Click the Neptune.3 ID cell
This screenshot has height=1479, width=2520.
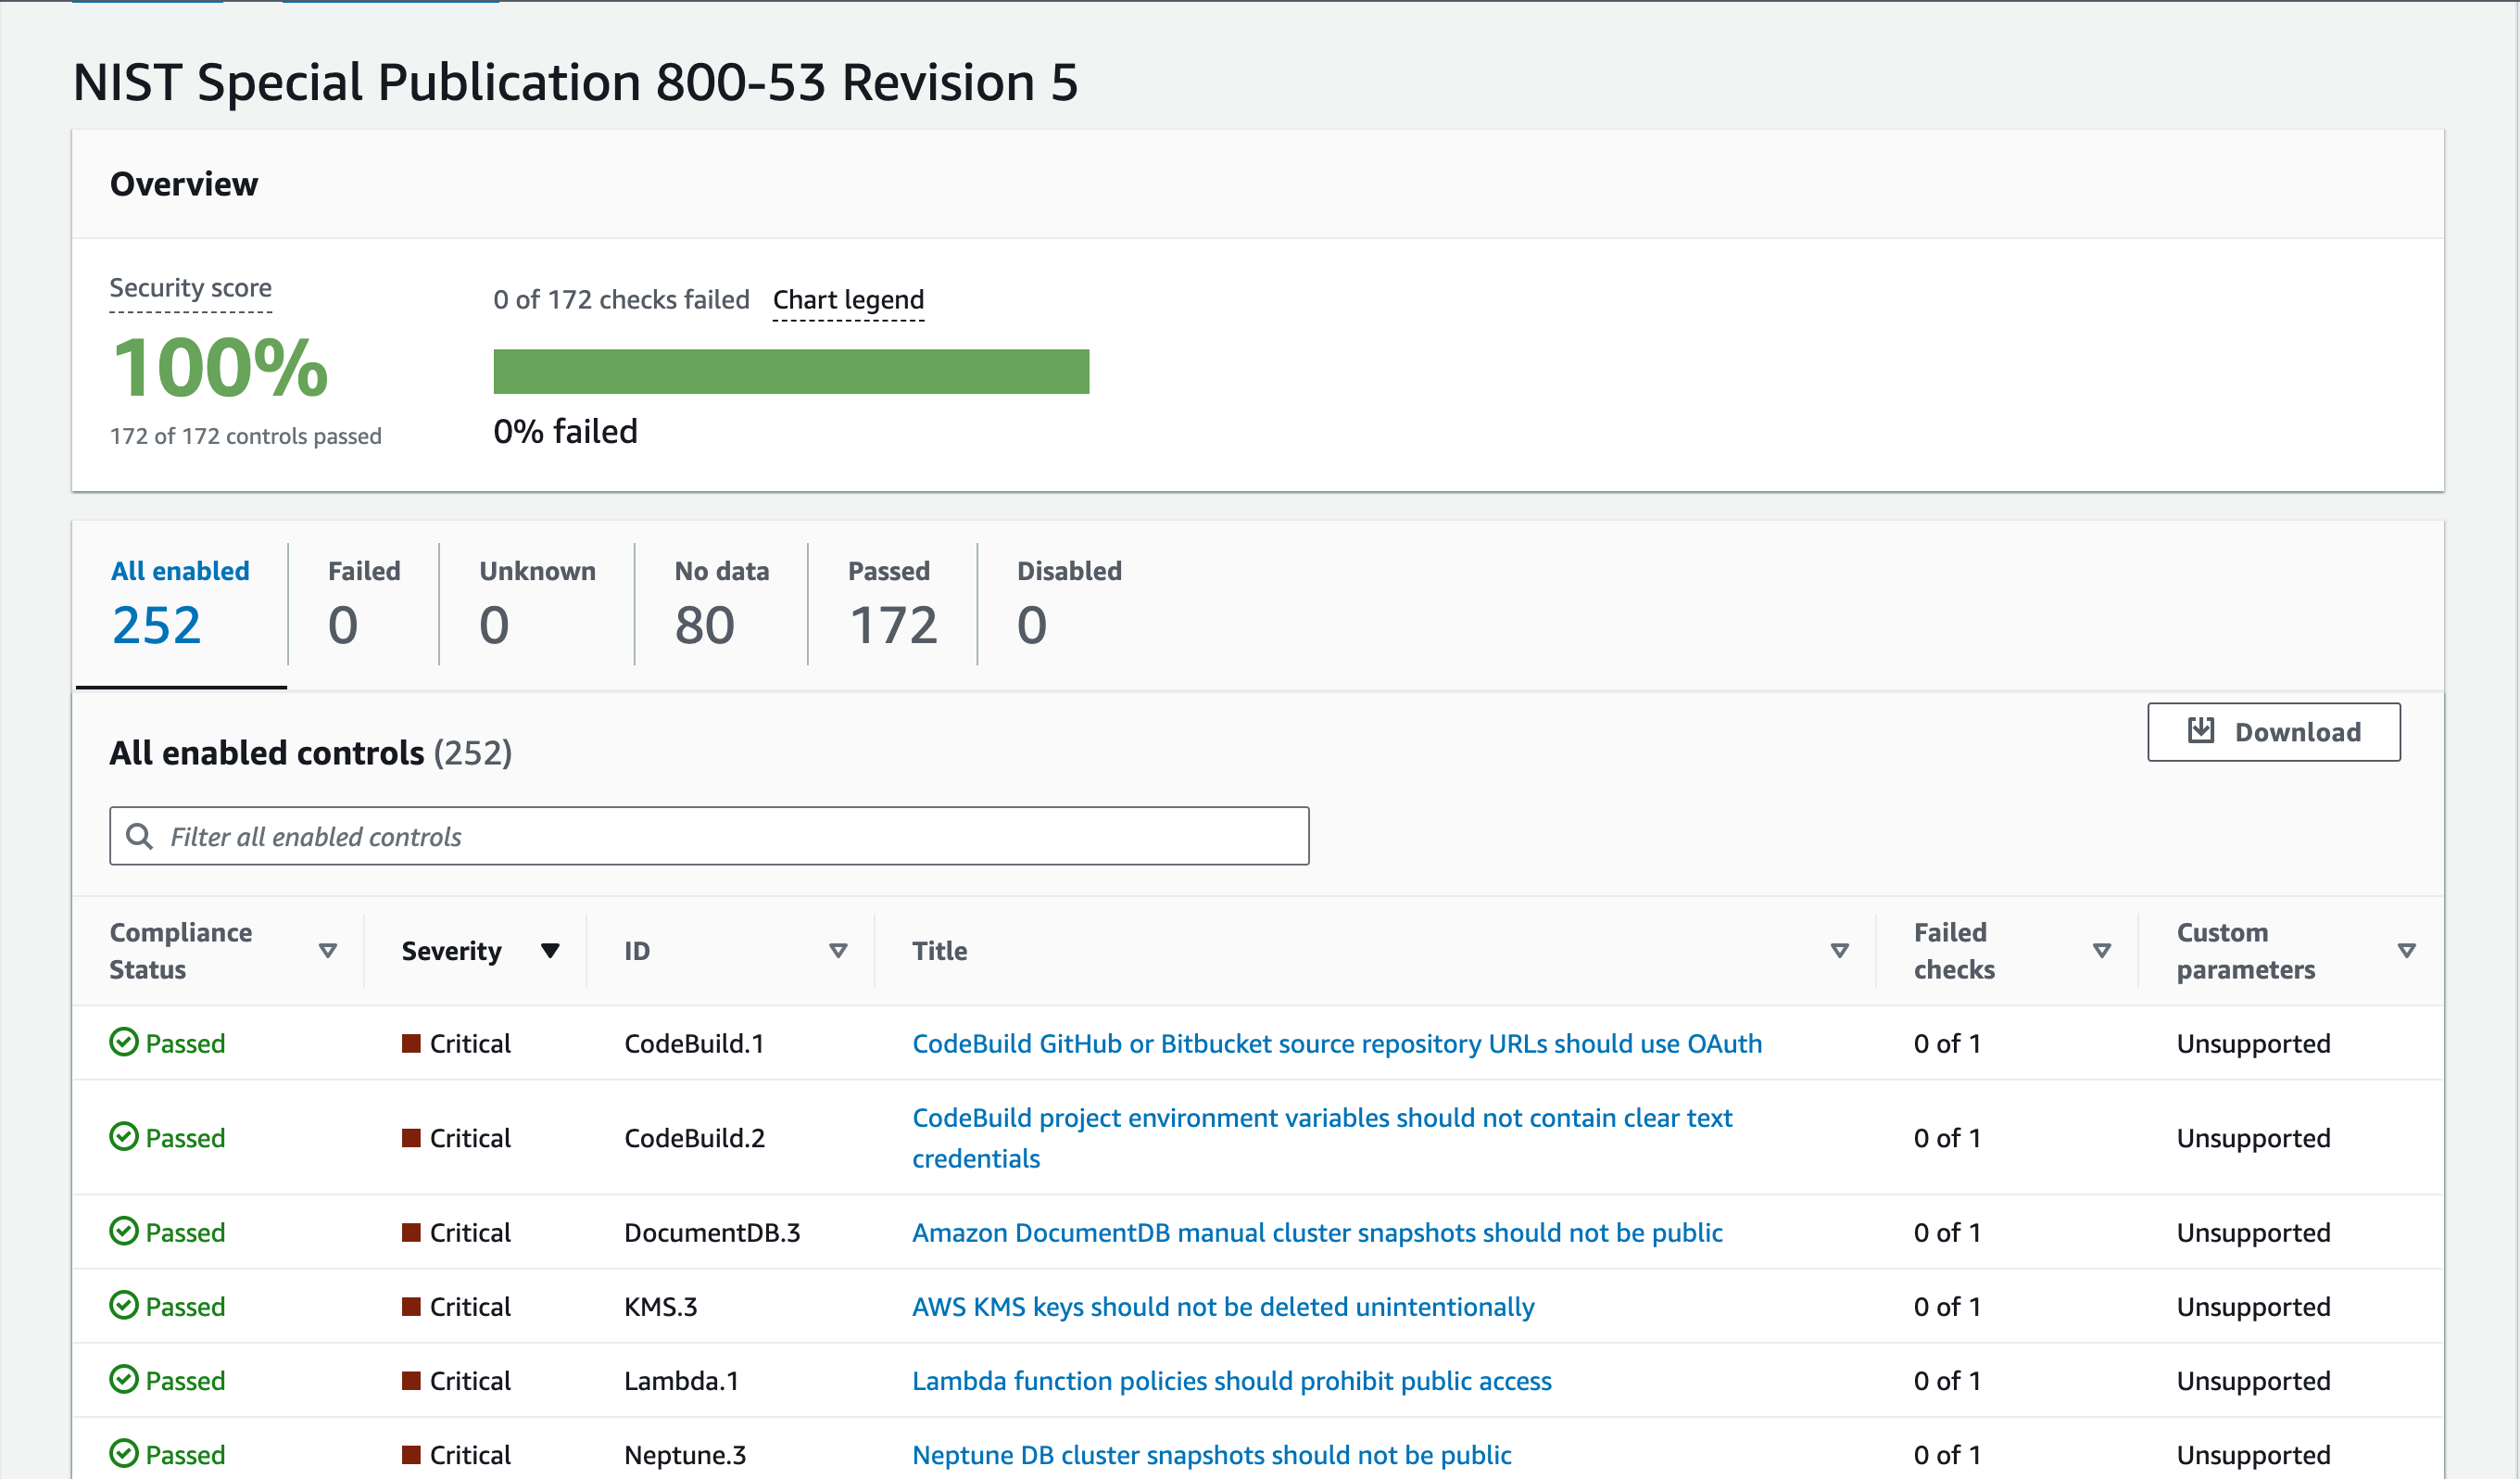685,1454
